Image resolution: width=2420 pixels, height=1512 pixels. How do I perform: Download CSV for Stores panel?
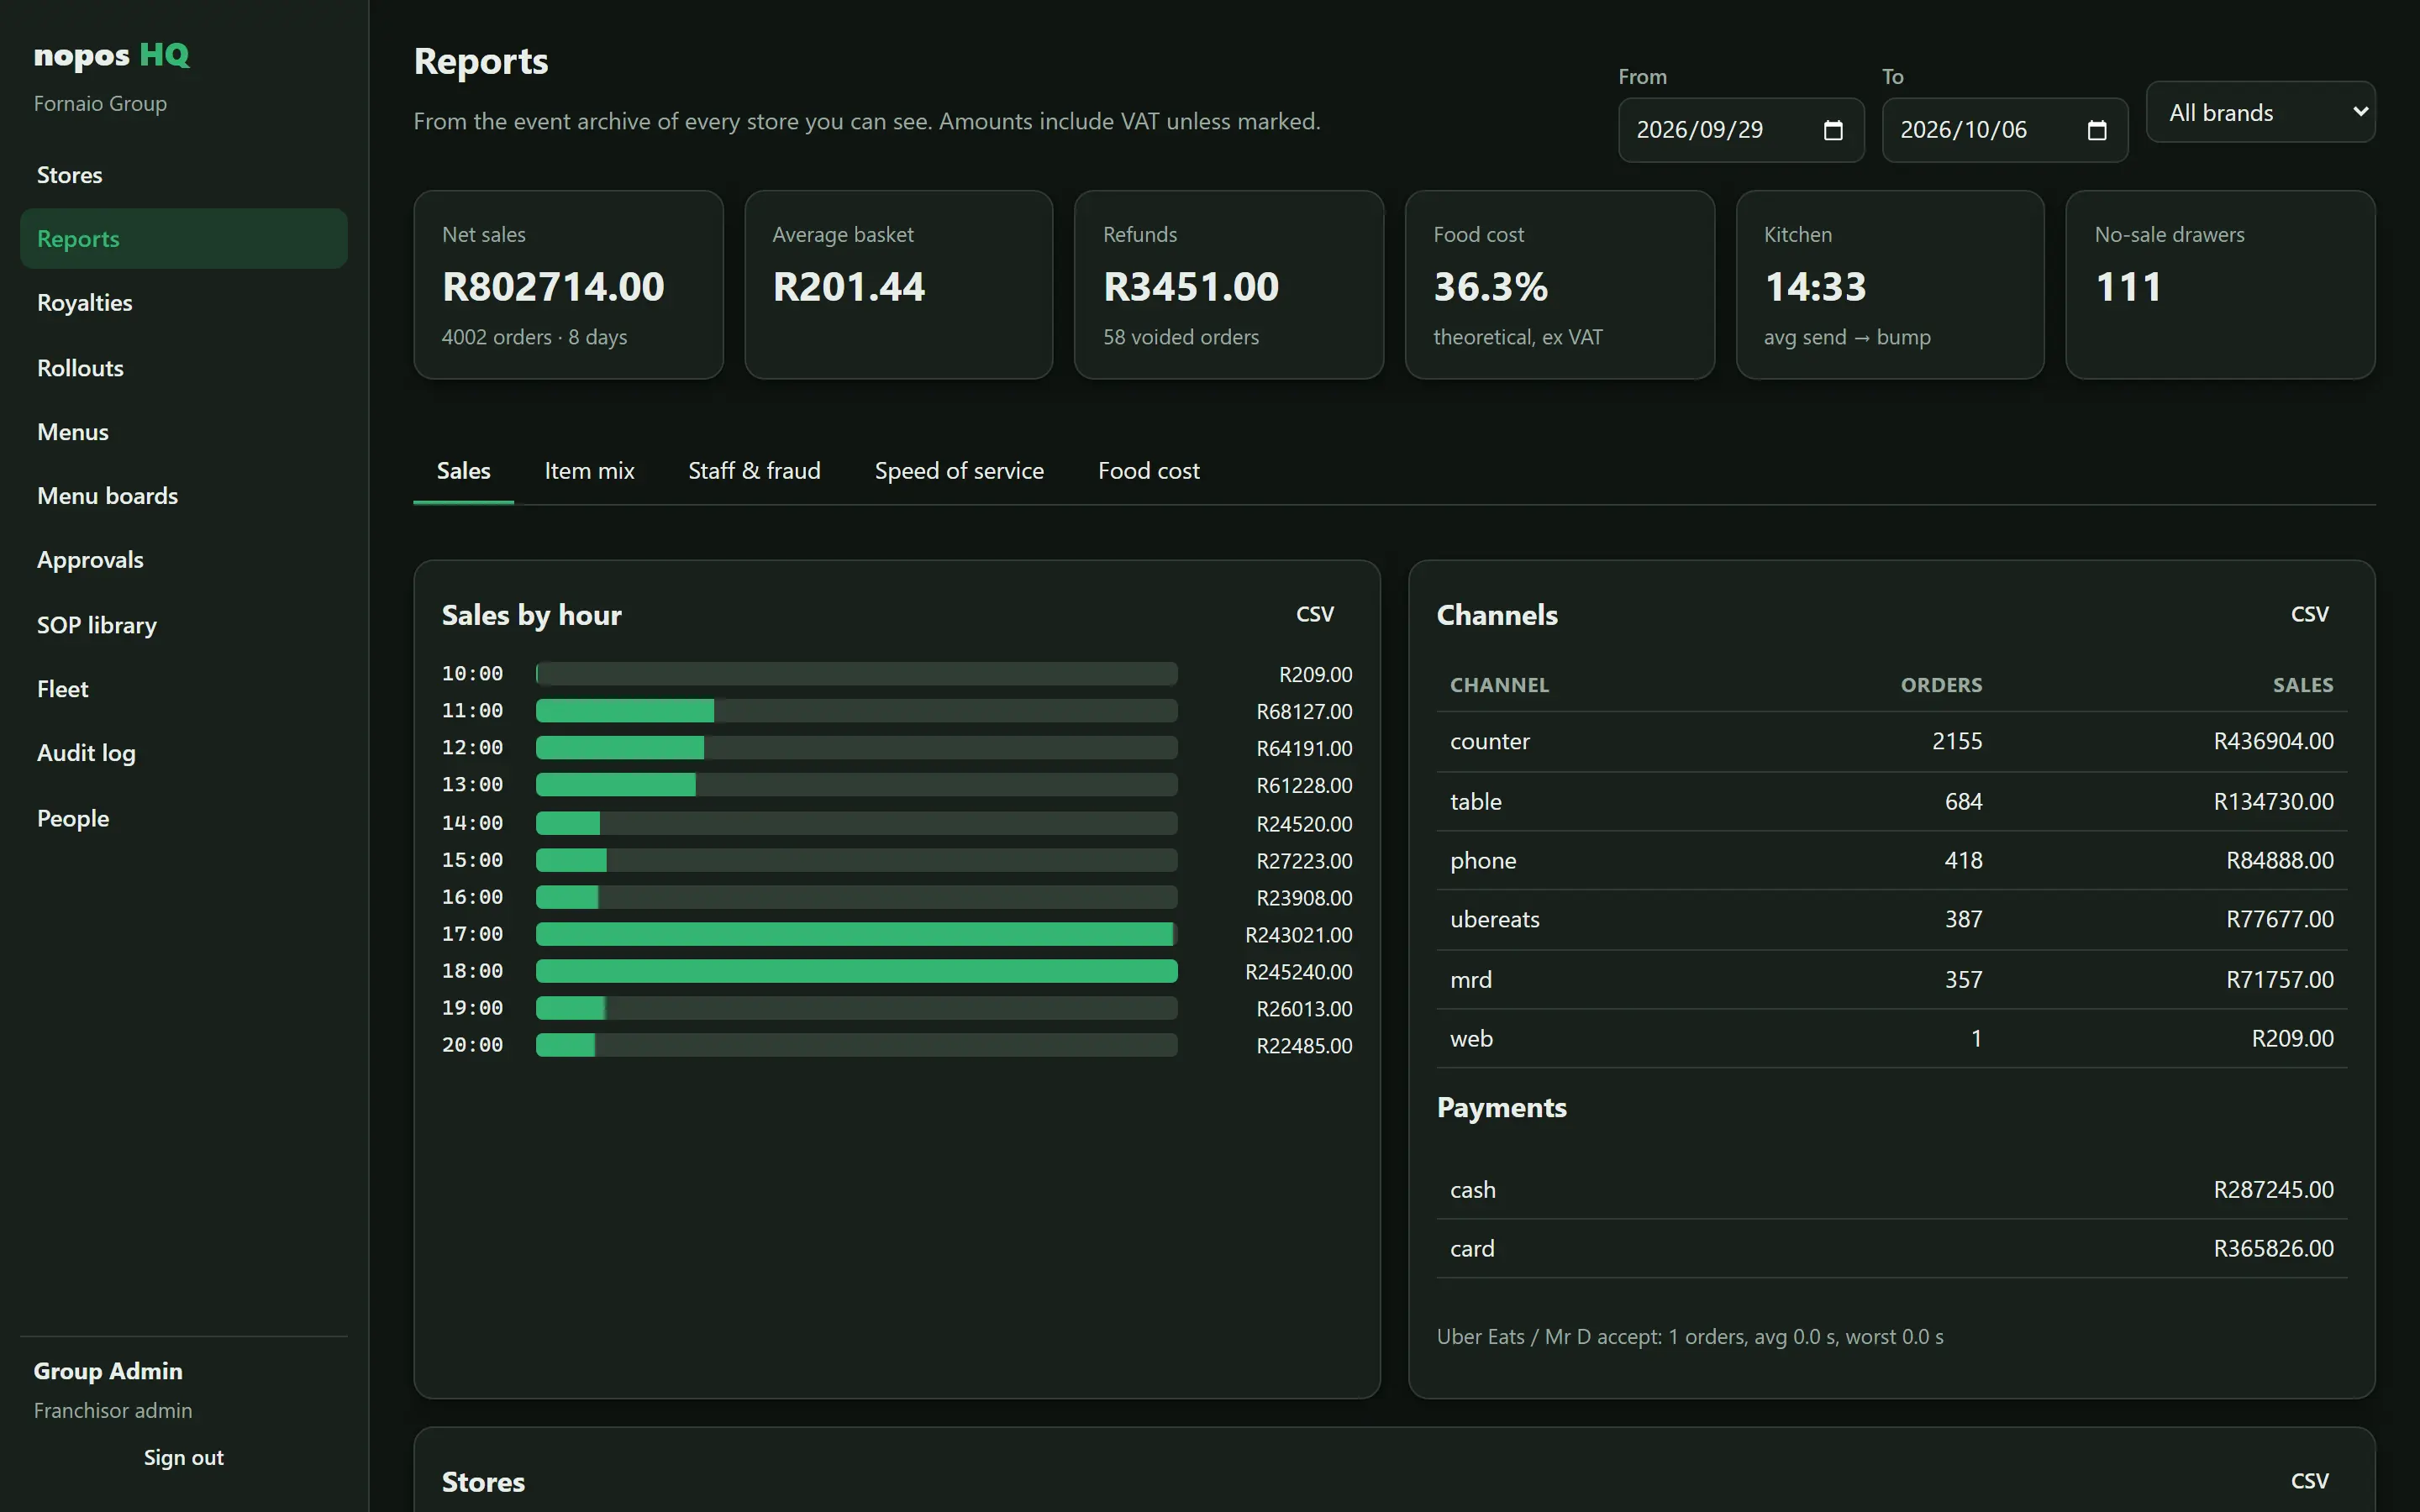click(x=2309, y=1481)
